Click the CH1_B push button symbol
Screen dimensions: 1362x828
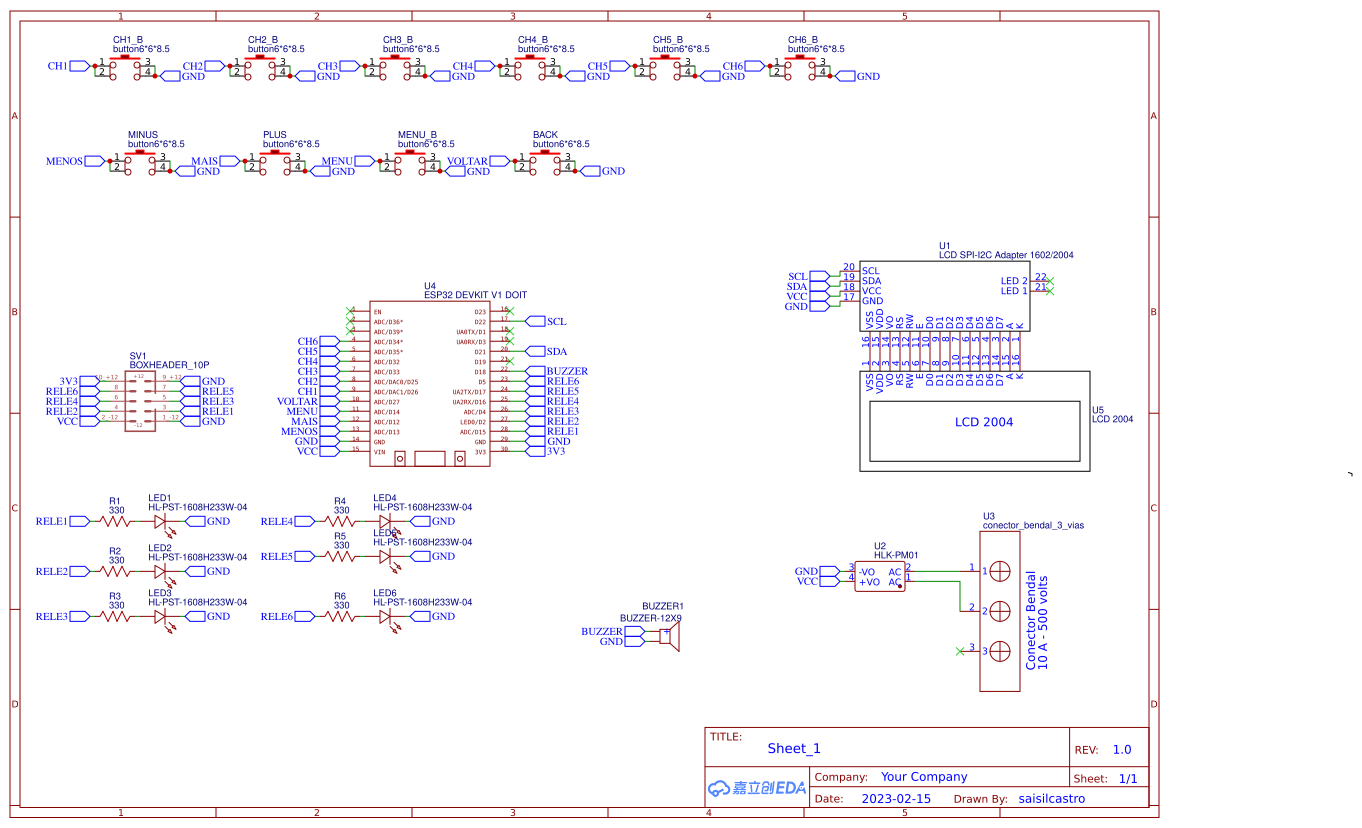pos(127,65)
